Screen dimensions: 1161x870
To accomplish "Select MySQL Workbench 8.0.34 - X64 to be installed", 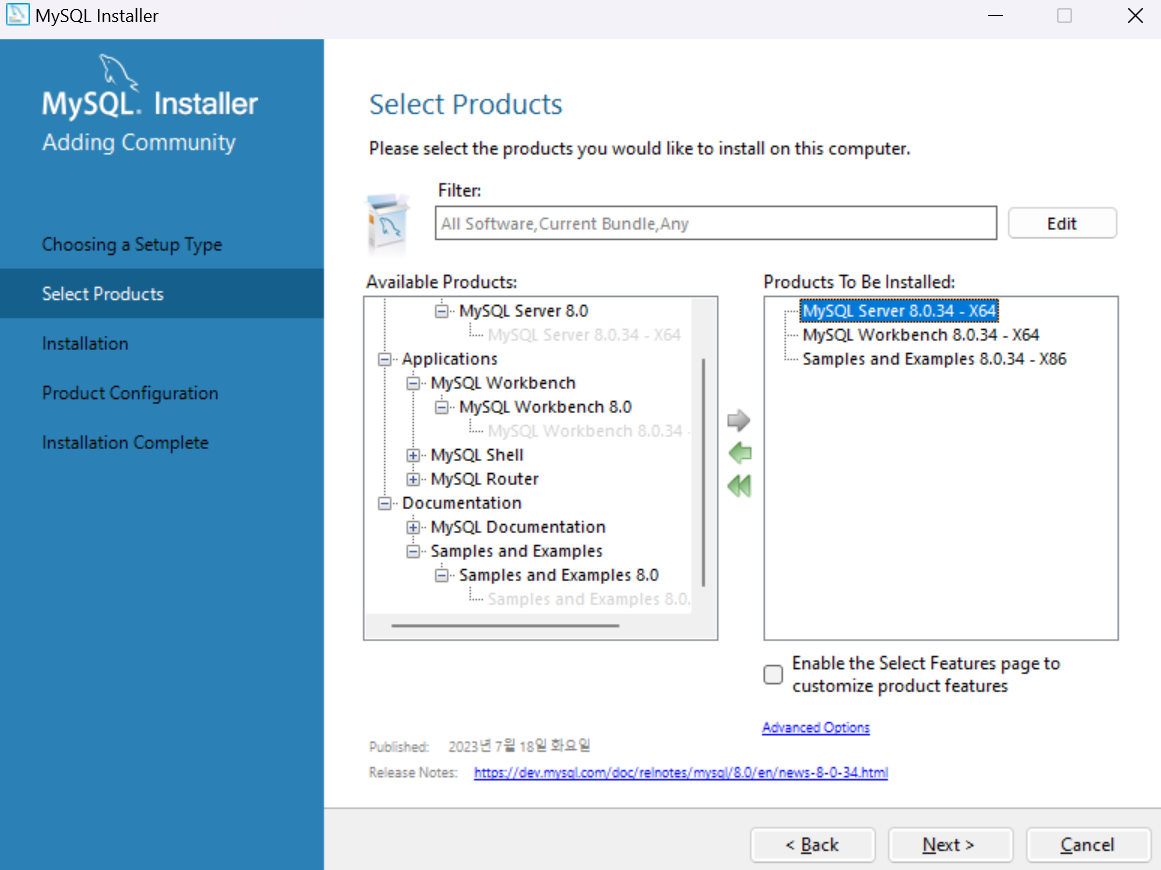I will (920, 335).
